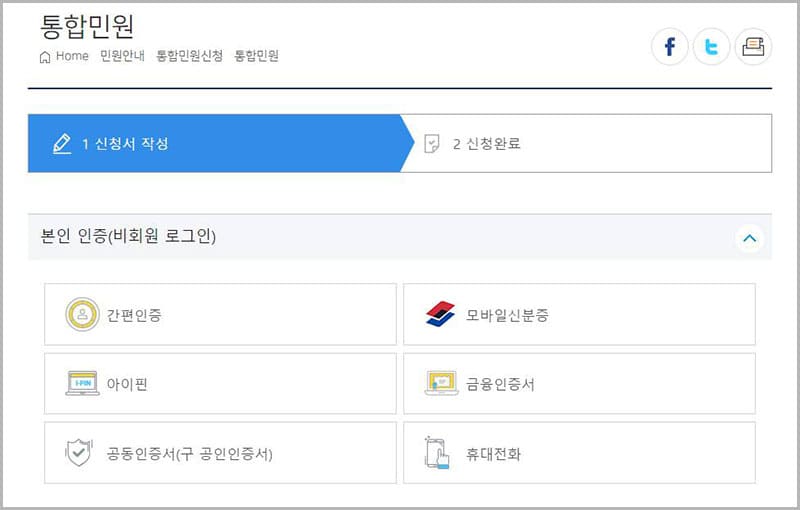Image resolution: width=800 pixels, height=510 pixels.
Task: Go to 통합민원 breadcrumb link
Action: (256, 56)
